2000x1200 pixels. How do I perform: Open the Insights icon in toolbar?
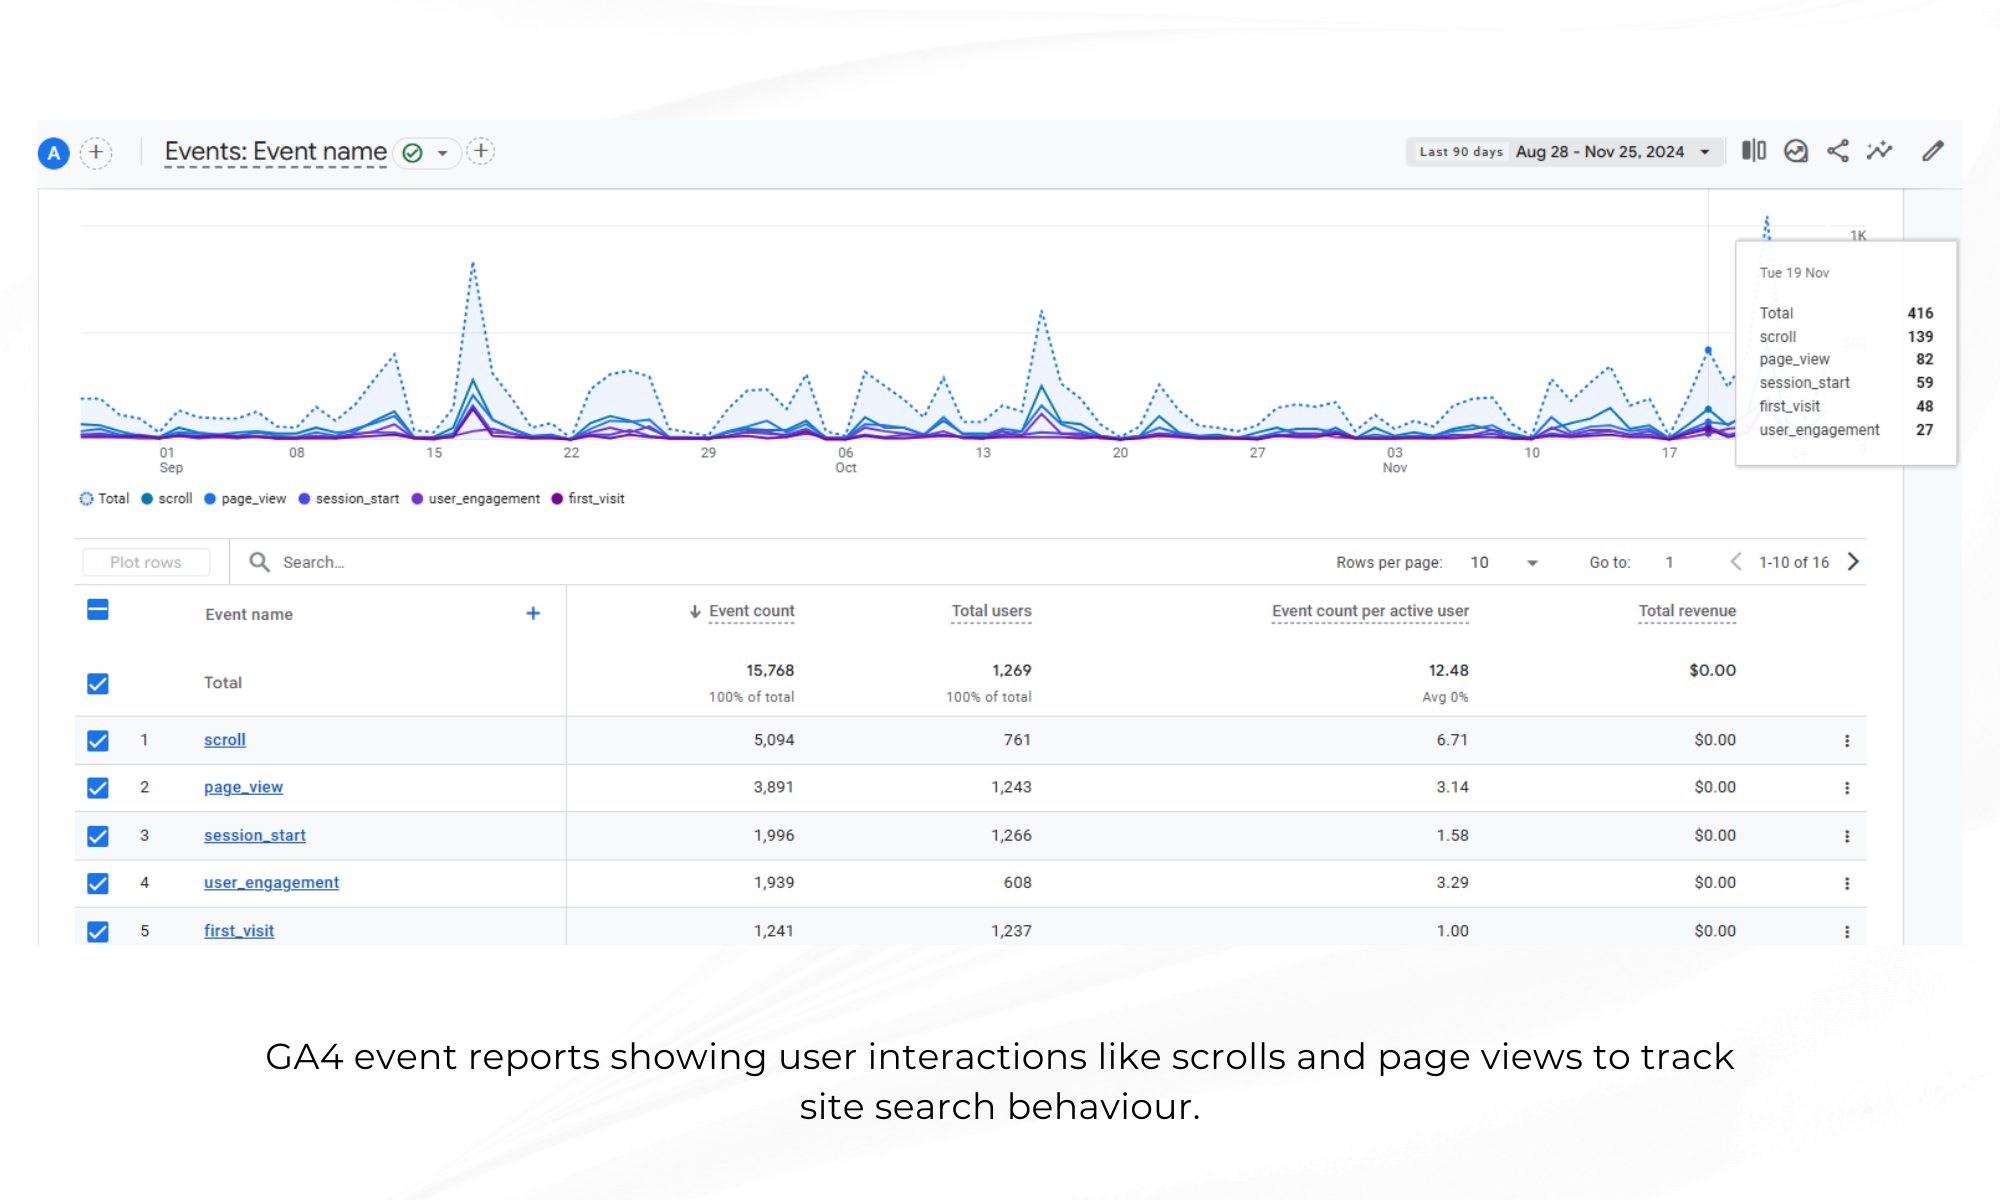(1796, 151)
